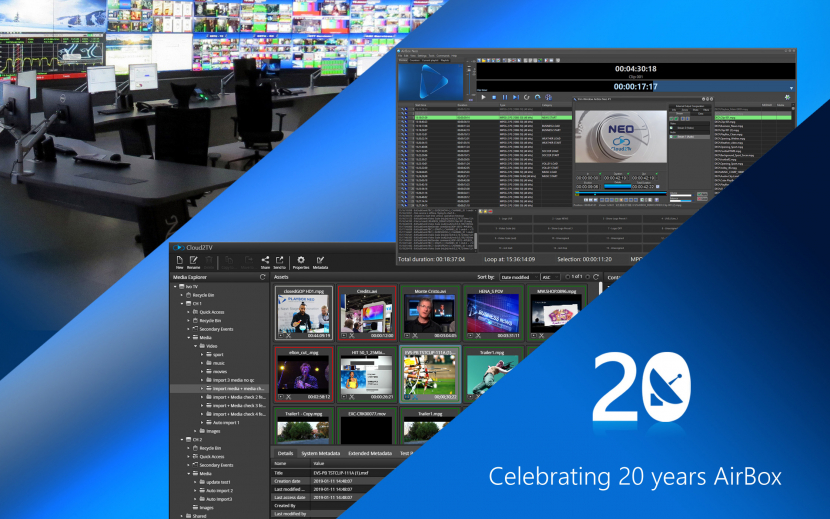Screen dimensions: 830x519
Task: Click the Pause button in AirBox transport
Action: [x=505, y=97]
